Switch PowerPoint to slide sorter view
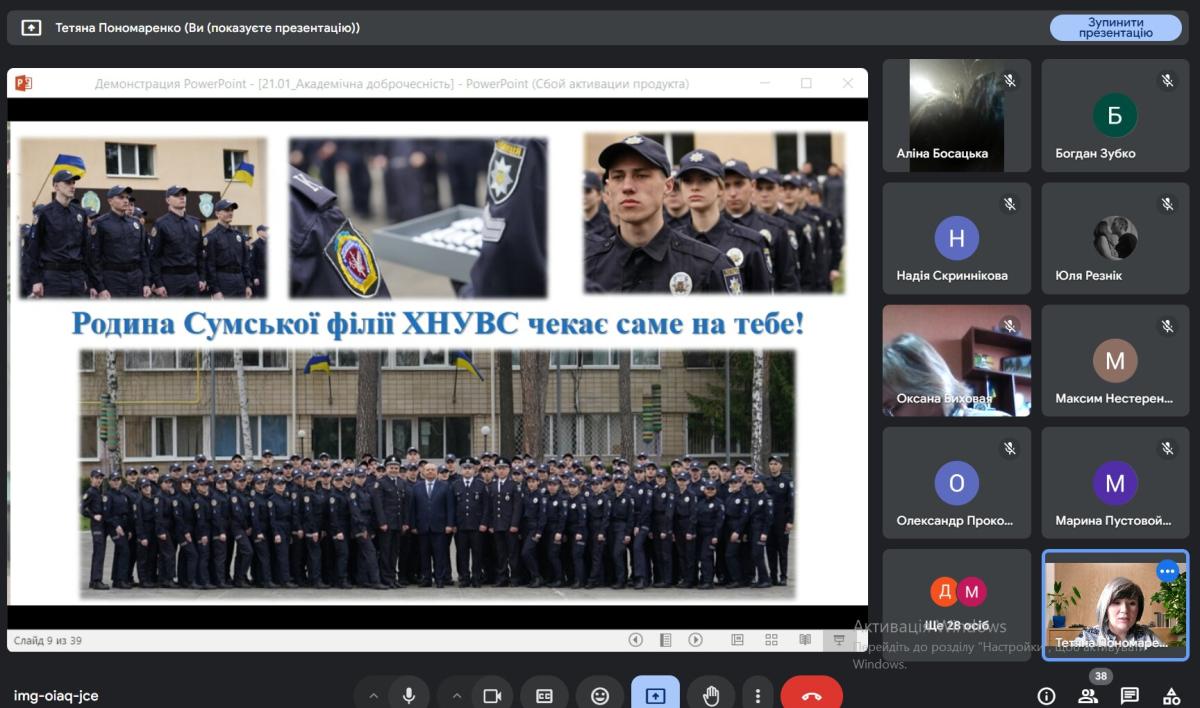 point(771,640)
